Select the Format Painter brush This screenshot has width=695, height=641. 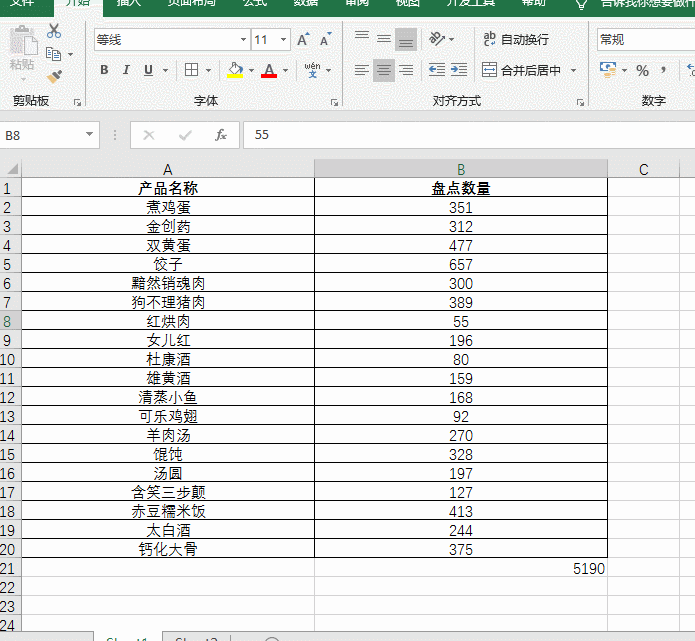[x=55, y=76]
